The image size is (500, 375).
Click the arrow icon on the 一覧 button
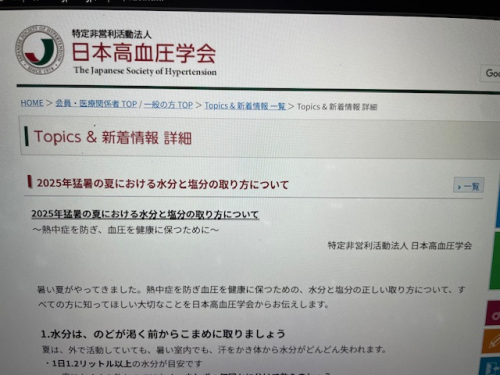pos(459,187)
